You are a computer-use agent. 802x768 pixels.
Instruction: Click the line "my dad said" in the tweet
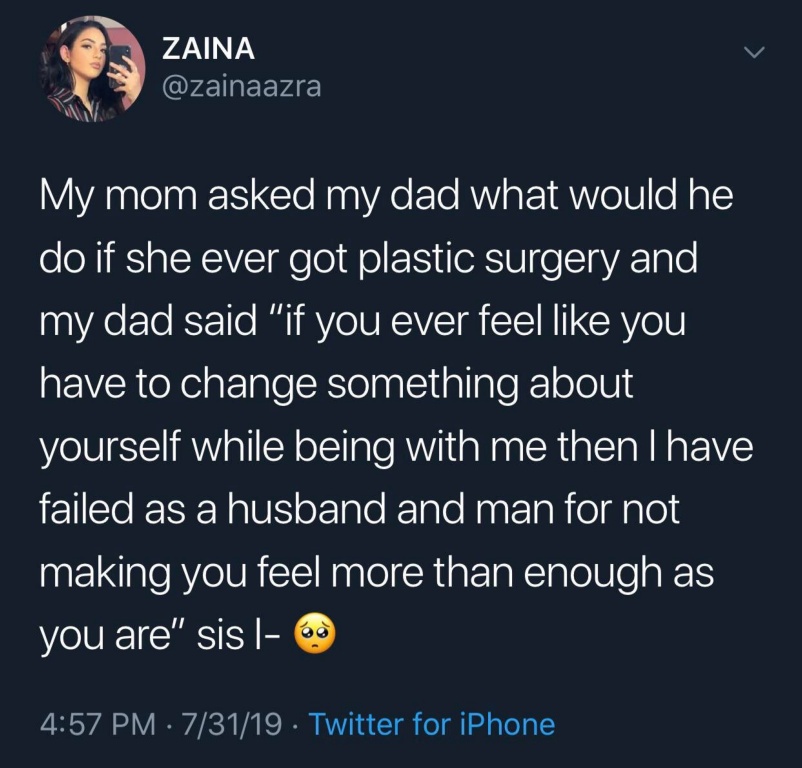click(148, 323)
